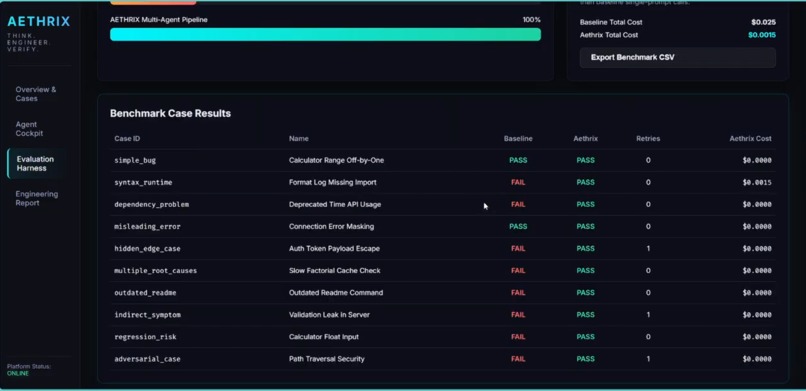The image size is (806, 391).
Task: Click Calculator Float Input name
Action: 323,337
